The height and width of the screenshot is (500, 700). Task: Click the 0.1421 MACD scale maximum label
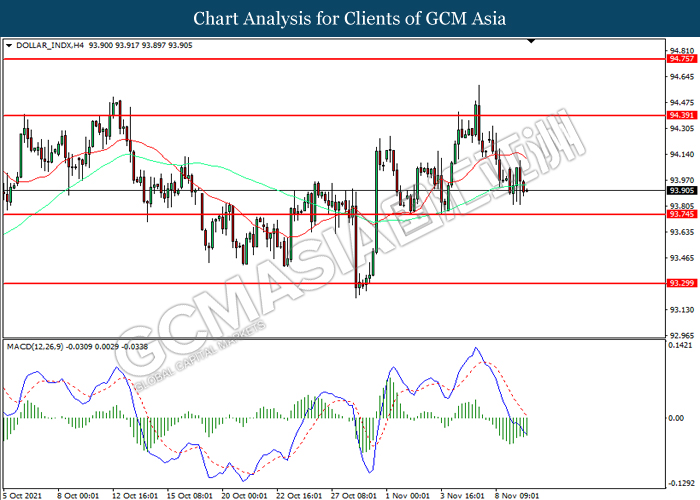pyautogui.click(x=680, y=346)
